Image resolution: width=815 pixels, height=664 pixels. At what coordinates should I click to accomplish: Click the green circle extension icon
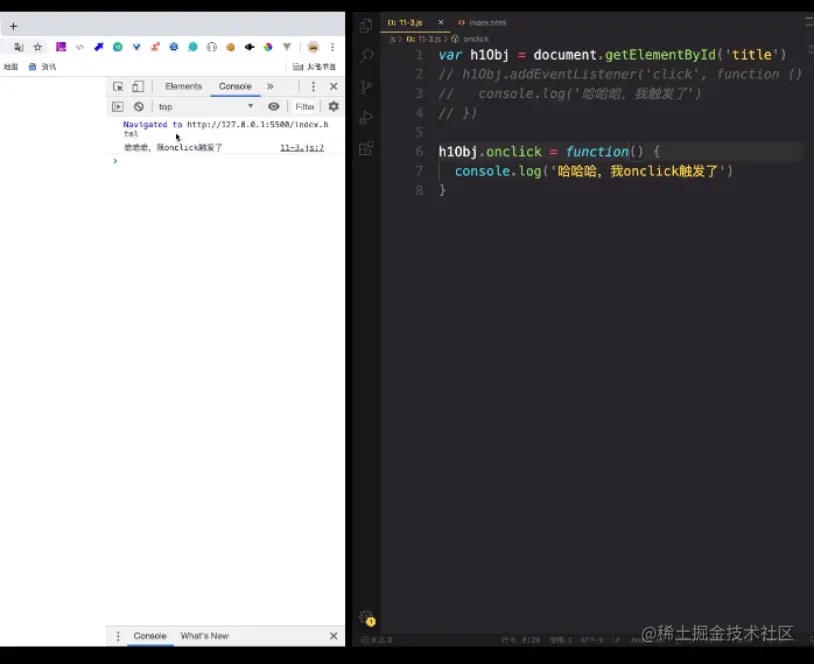118,47
